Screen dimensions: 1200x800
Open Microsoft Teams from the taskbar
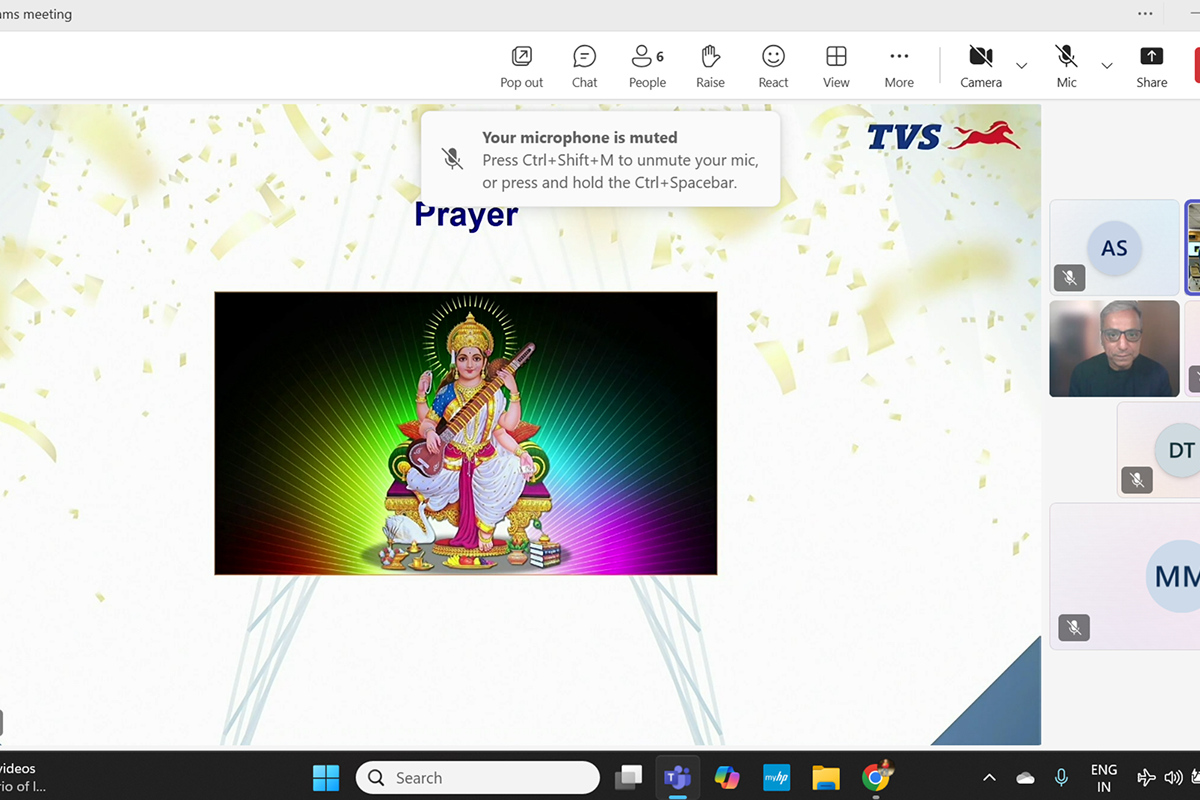point(677,778)
